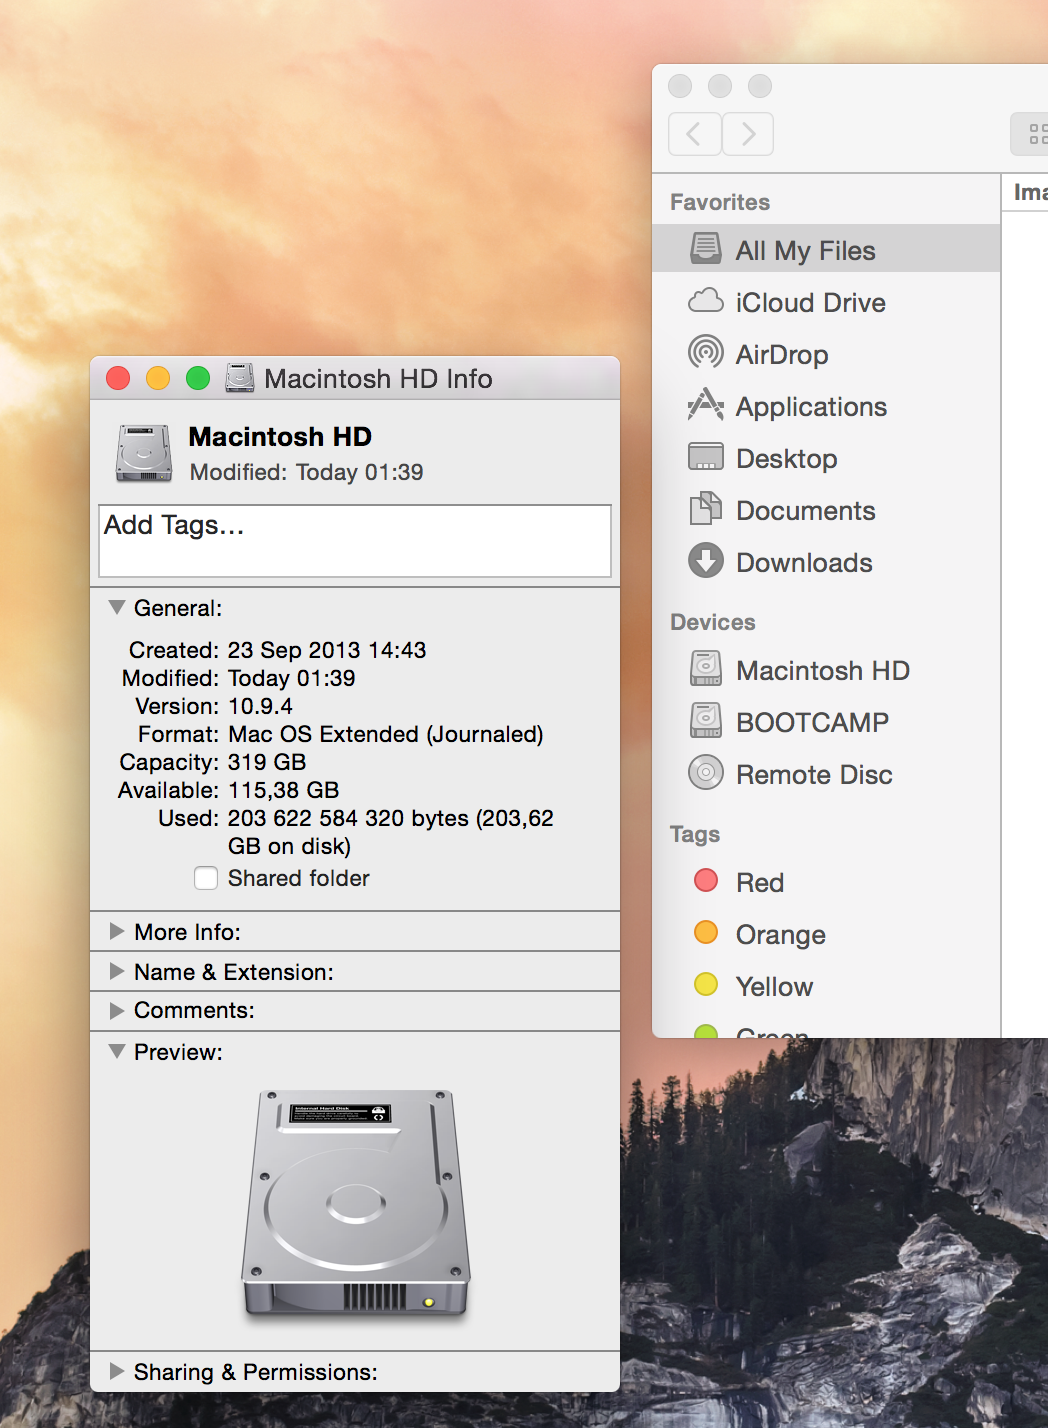This screenshot has width=1048, height=1428.
Task: Click the AirDrop icon in sidebar
Action: coord(706,352)
